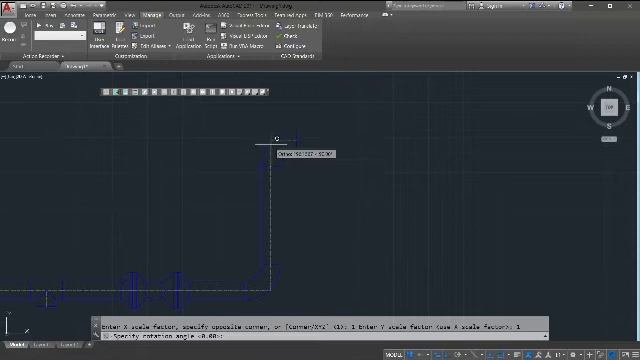
Task: Switch to the Layout1 tab
Action: click(x=41, y=345)
